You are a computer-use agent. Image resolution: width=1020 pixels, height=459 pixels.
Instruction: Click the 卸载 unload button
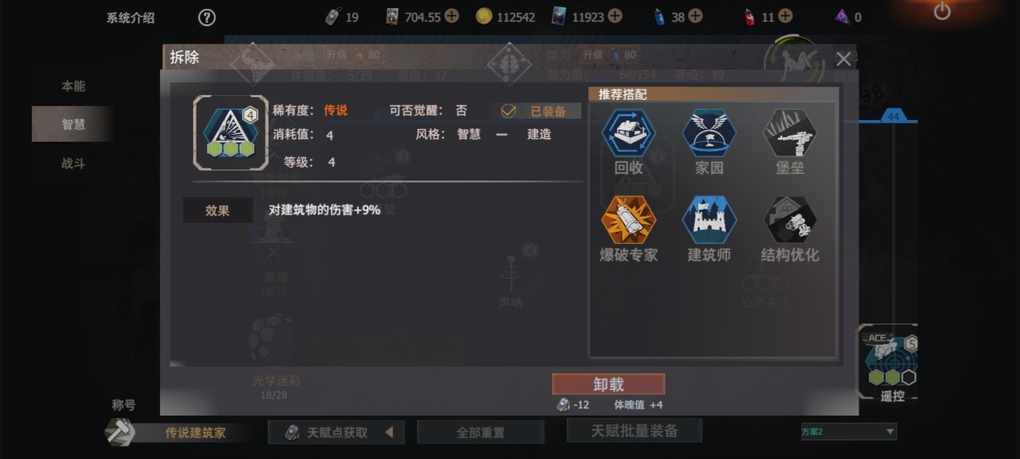tap(608, 384)
